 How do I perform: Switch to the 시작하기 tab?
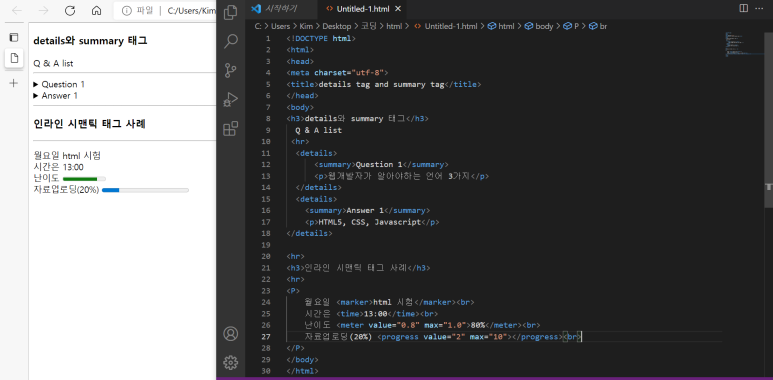[x=280, y=9]
